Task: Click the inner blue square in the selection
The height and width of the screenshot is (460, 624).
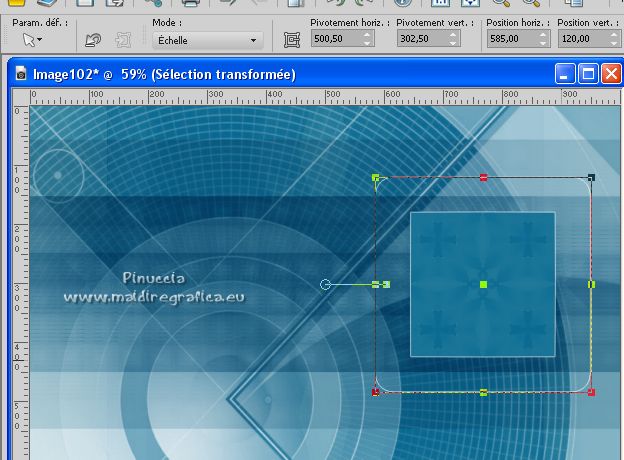Action: [x=483, y=284]
